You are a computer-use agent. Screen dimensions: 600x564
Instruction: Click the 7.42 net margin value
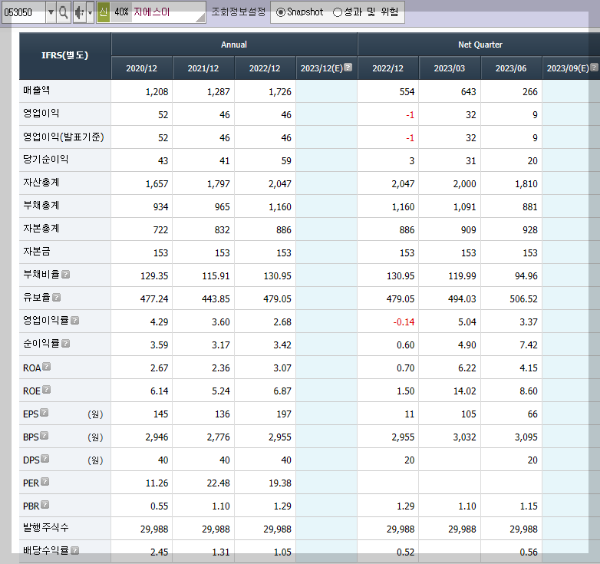pyautogui.click(x=528, y=345)
